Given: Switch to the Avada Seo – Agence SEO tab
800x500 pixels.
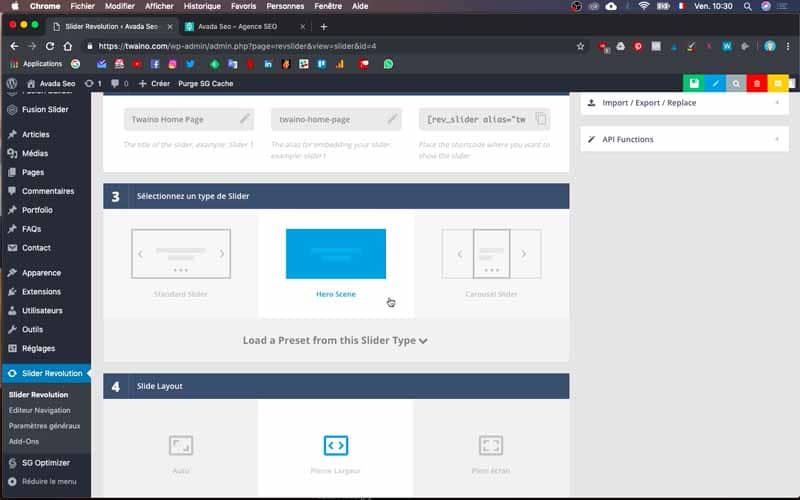Looking at the screenshot, I should click(x=238, y=27).
